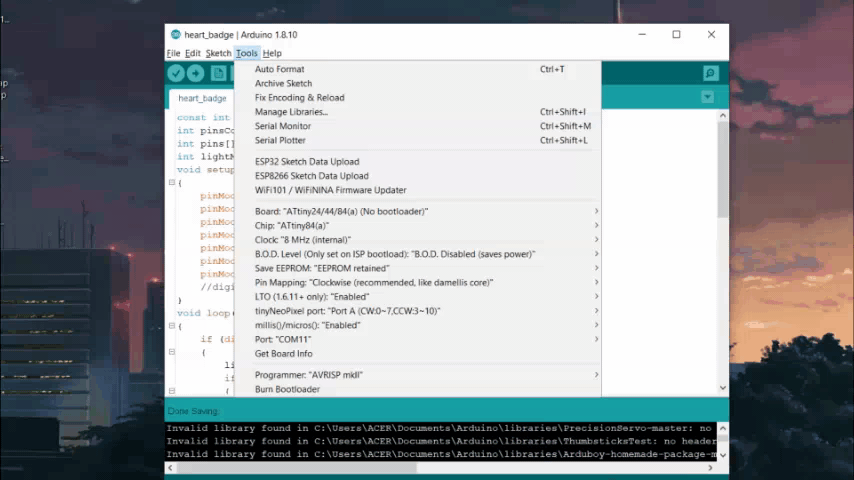
Task: Launch Serial Plotter from the menu
Action: (x=417, y=140)
